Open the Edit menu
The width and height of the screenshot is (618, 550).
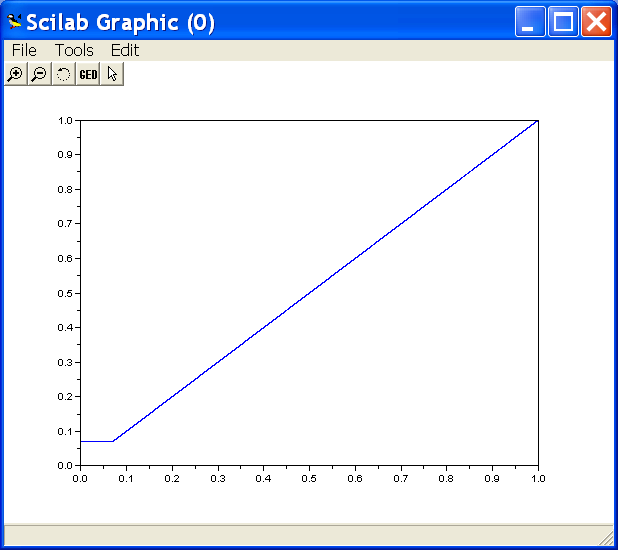click(x=125, y=50)
